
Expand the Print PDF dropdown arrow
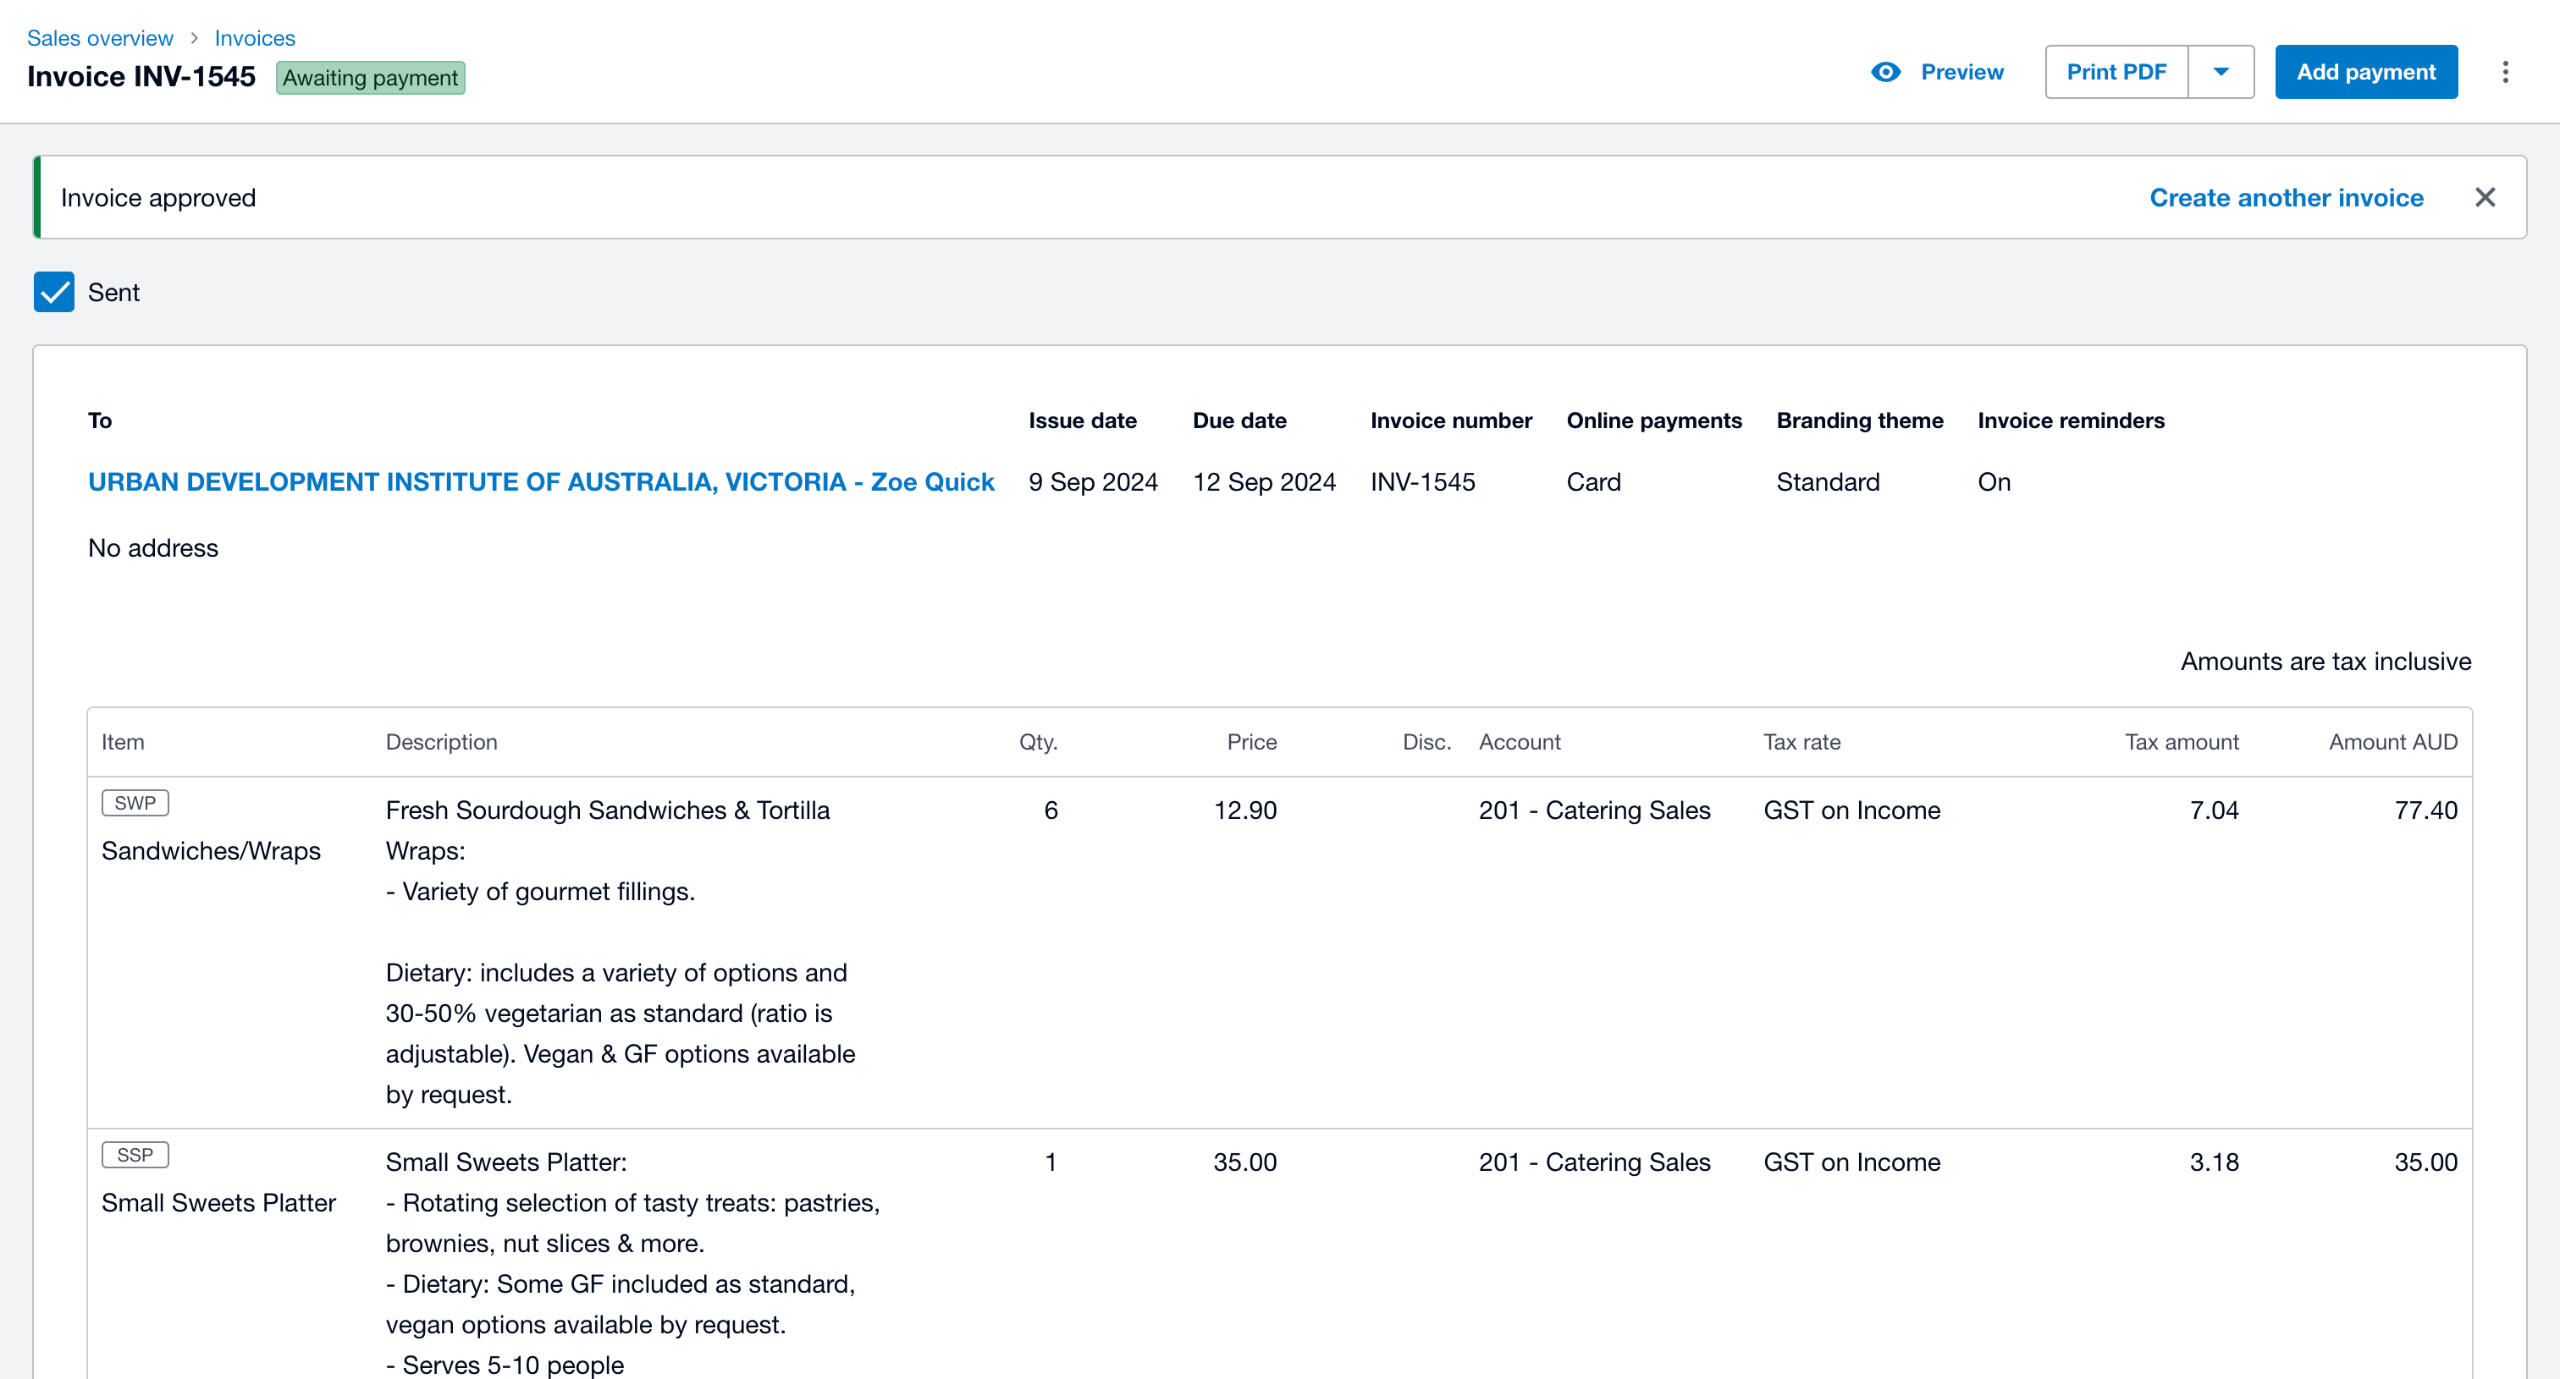(x=2221, y=72)
